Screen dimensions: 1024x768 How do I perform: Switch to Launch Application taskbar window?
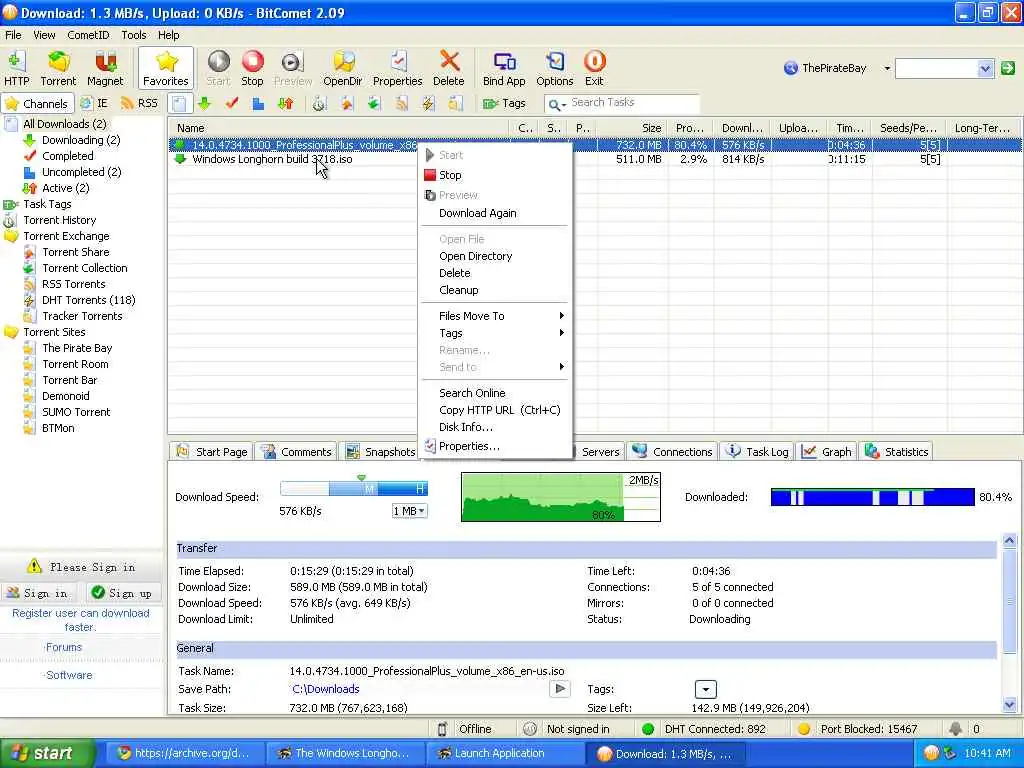504,753
